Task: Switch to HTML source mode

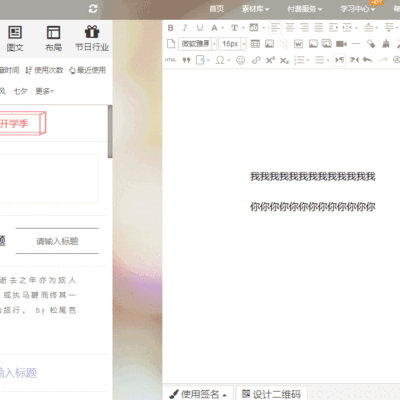Action: 170,60
